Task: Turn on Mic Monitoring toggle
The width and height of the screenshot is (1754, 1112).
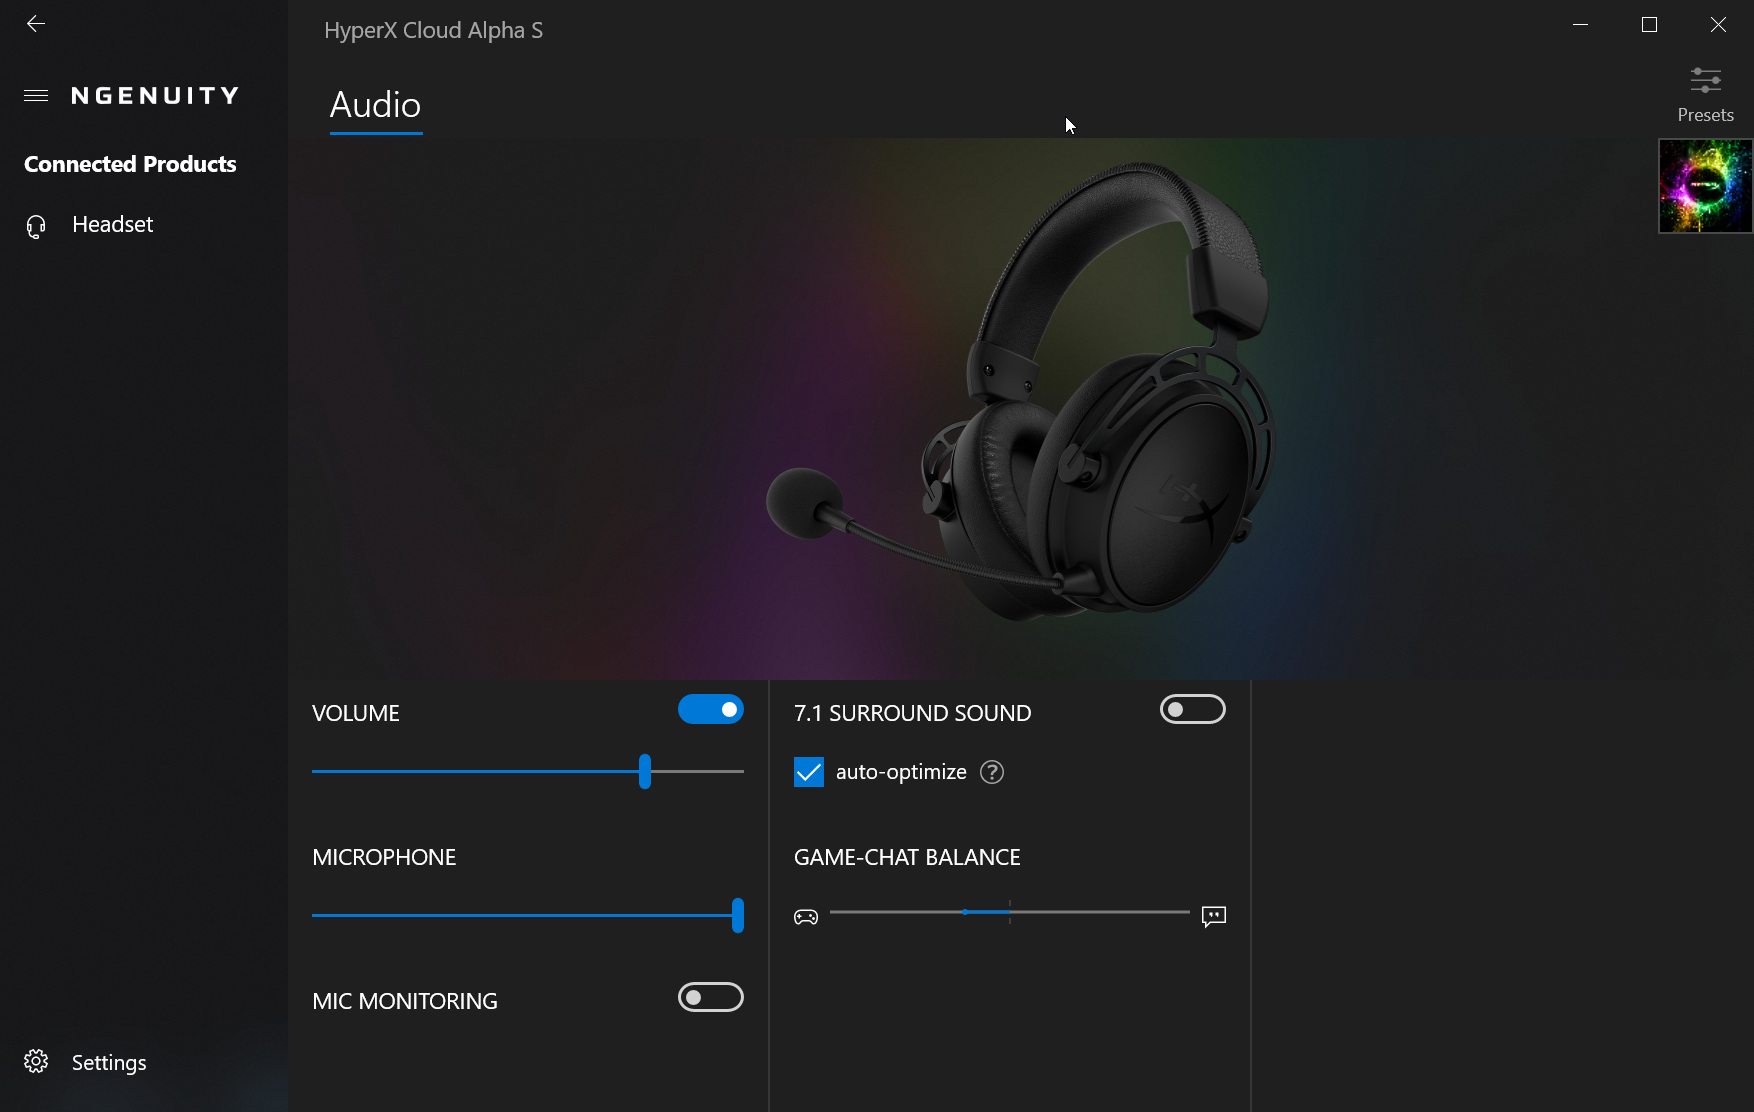Action: coord(710,997)
